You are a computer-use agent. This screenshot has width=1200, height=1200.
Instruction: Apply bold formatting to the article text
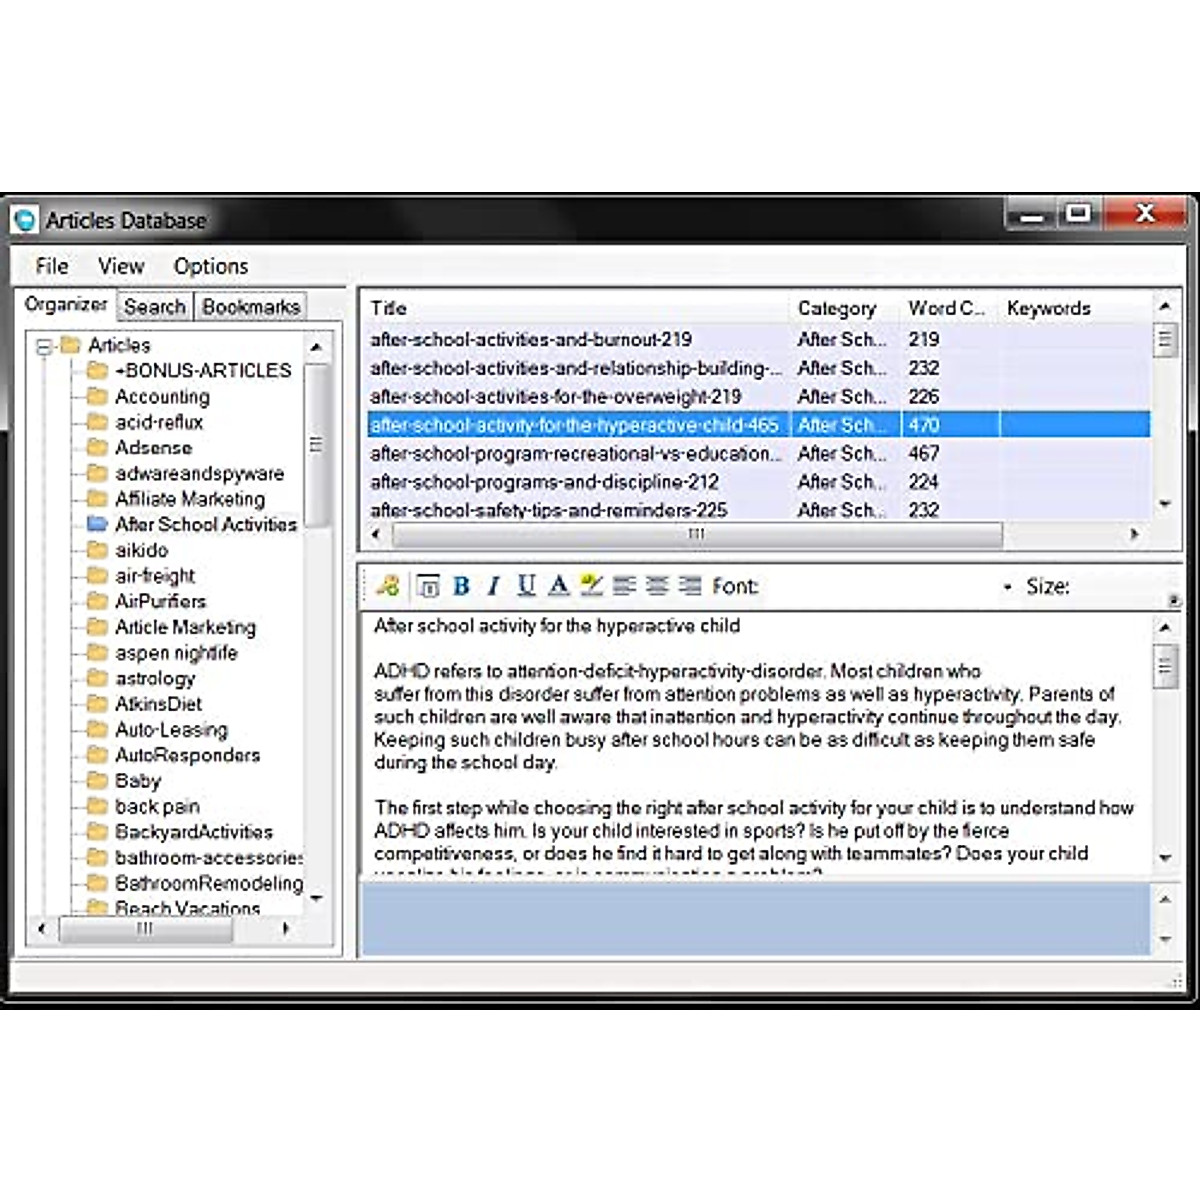tap(460, 587)
